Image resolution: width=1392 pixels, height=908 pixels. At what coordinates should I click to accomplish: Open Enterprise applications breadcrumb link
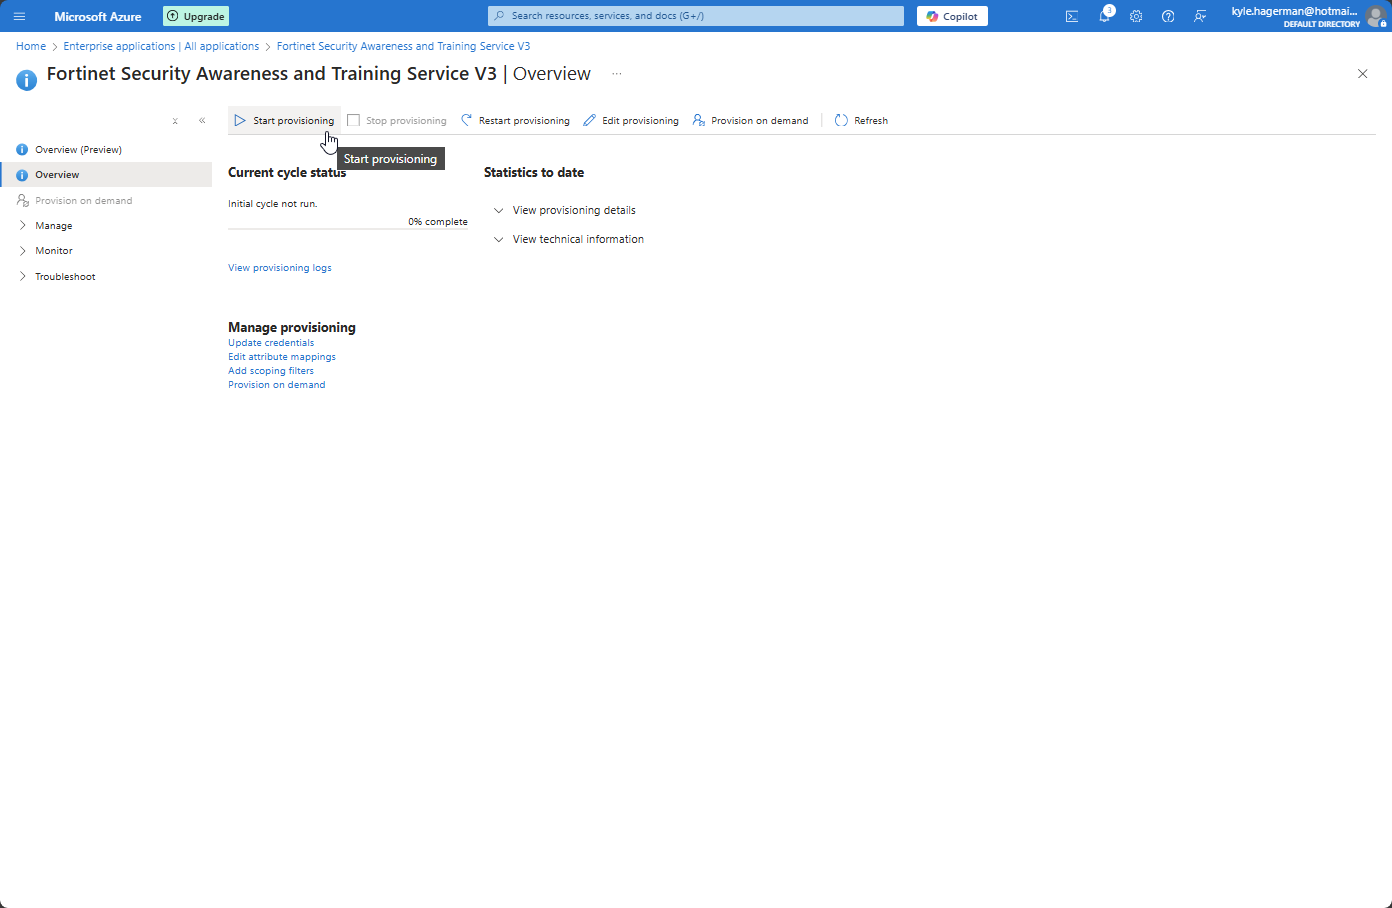[x=161, y=46]
